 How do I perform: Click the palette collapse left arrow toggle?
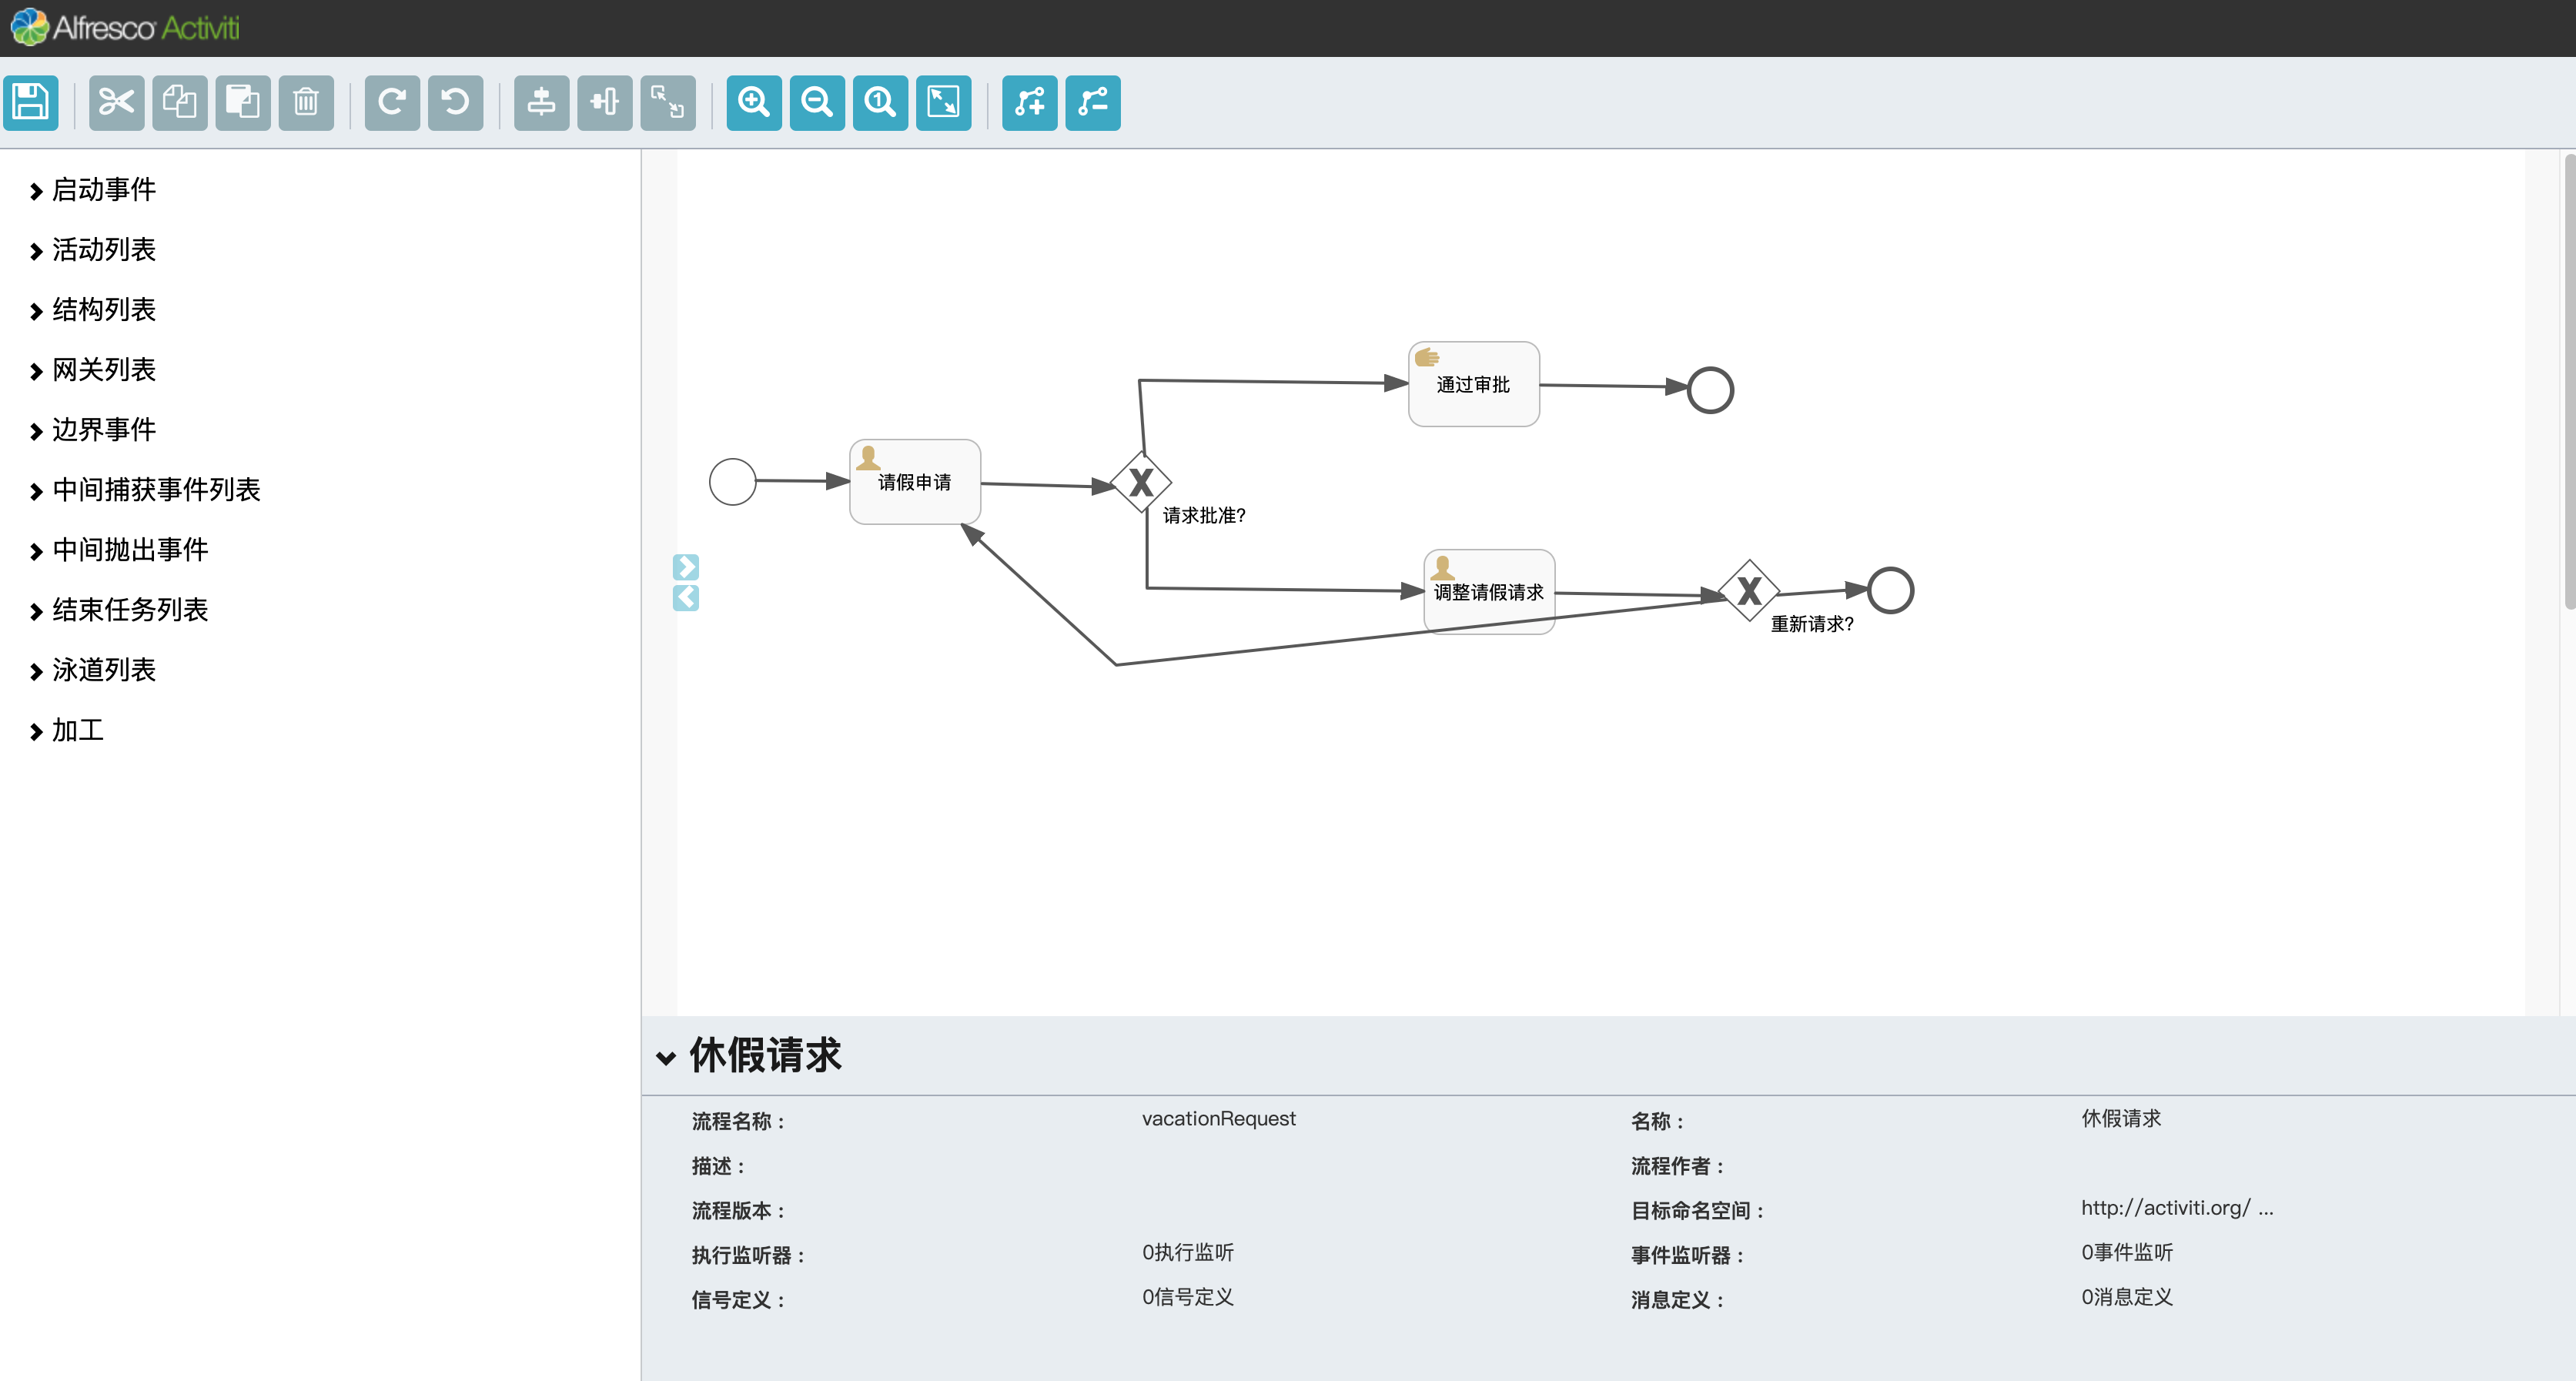pos(686,598)
